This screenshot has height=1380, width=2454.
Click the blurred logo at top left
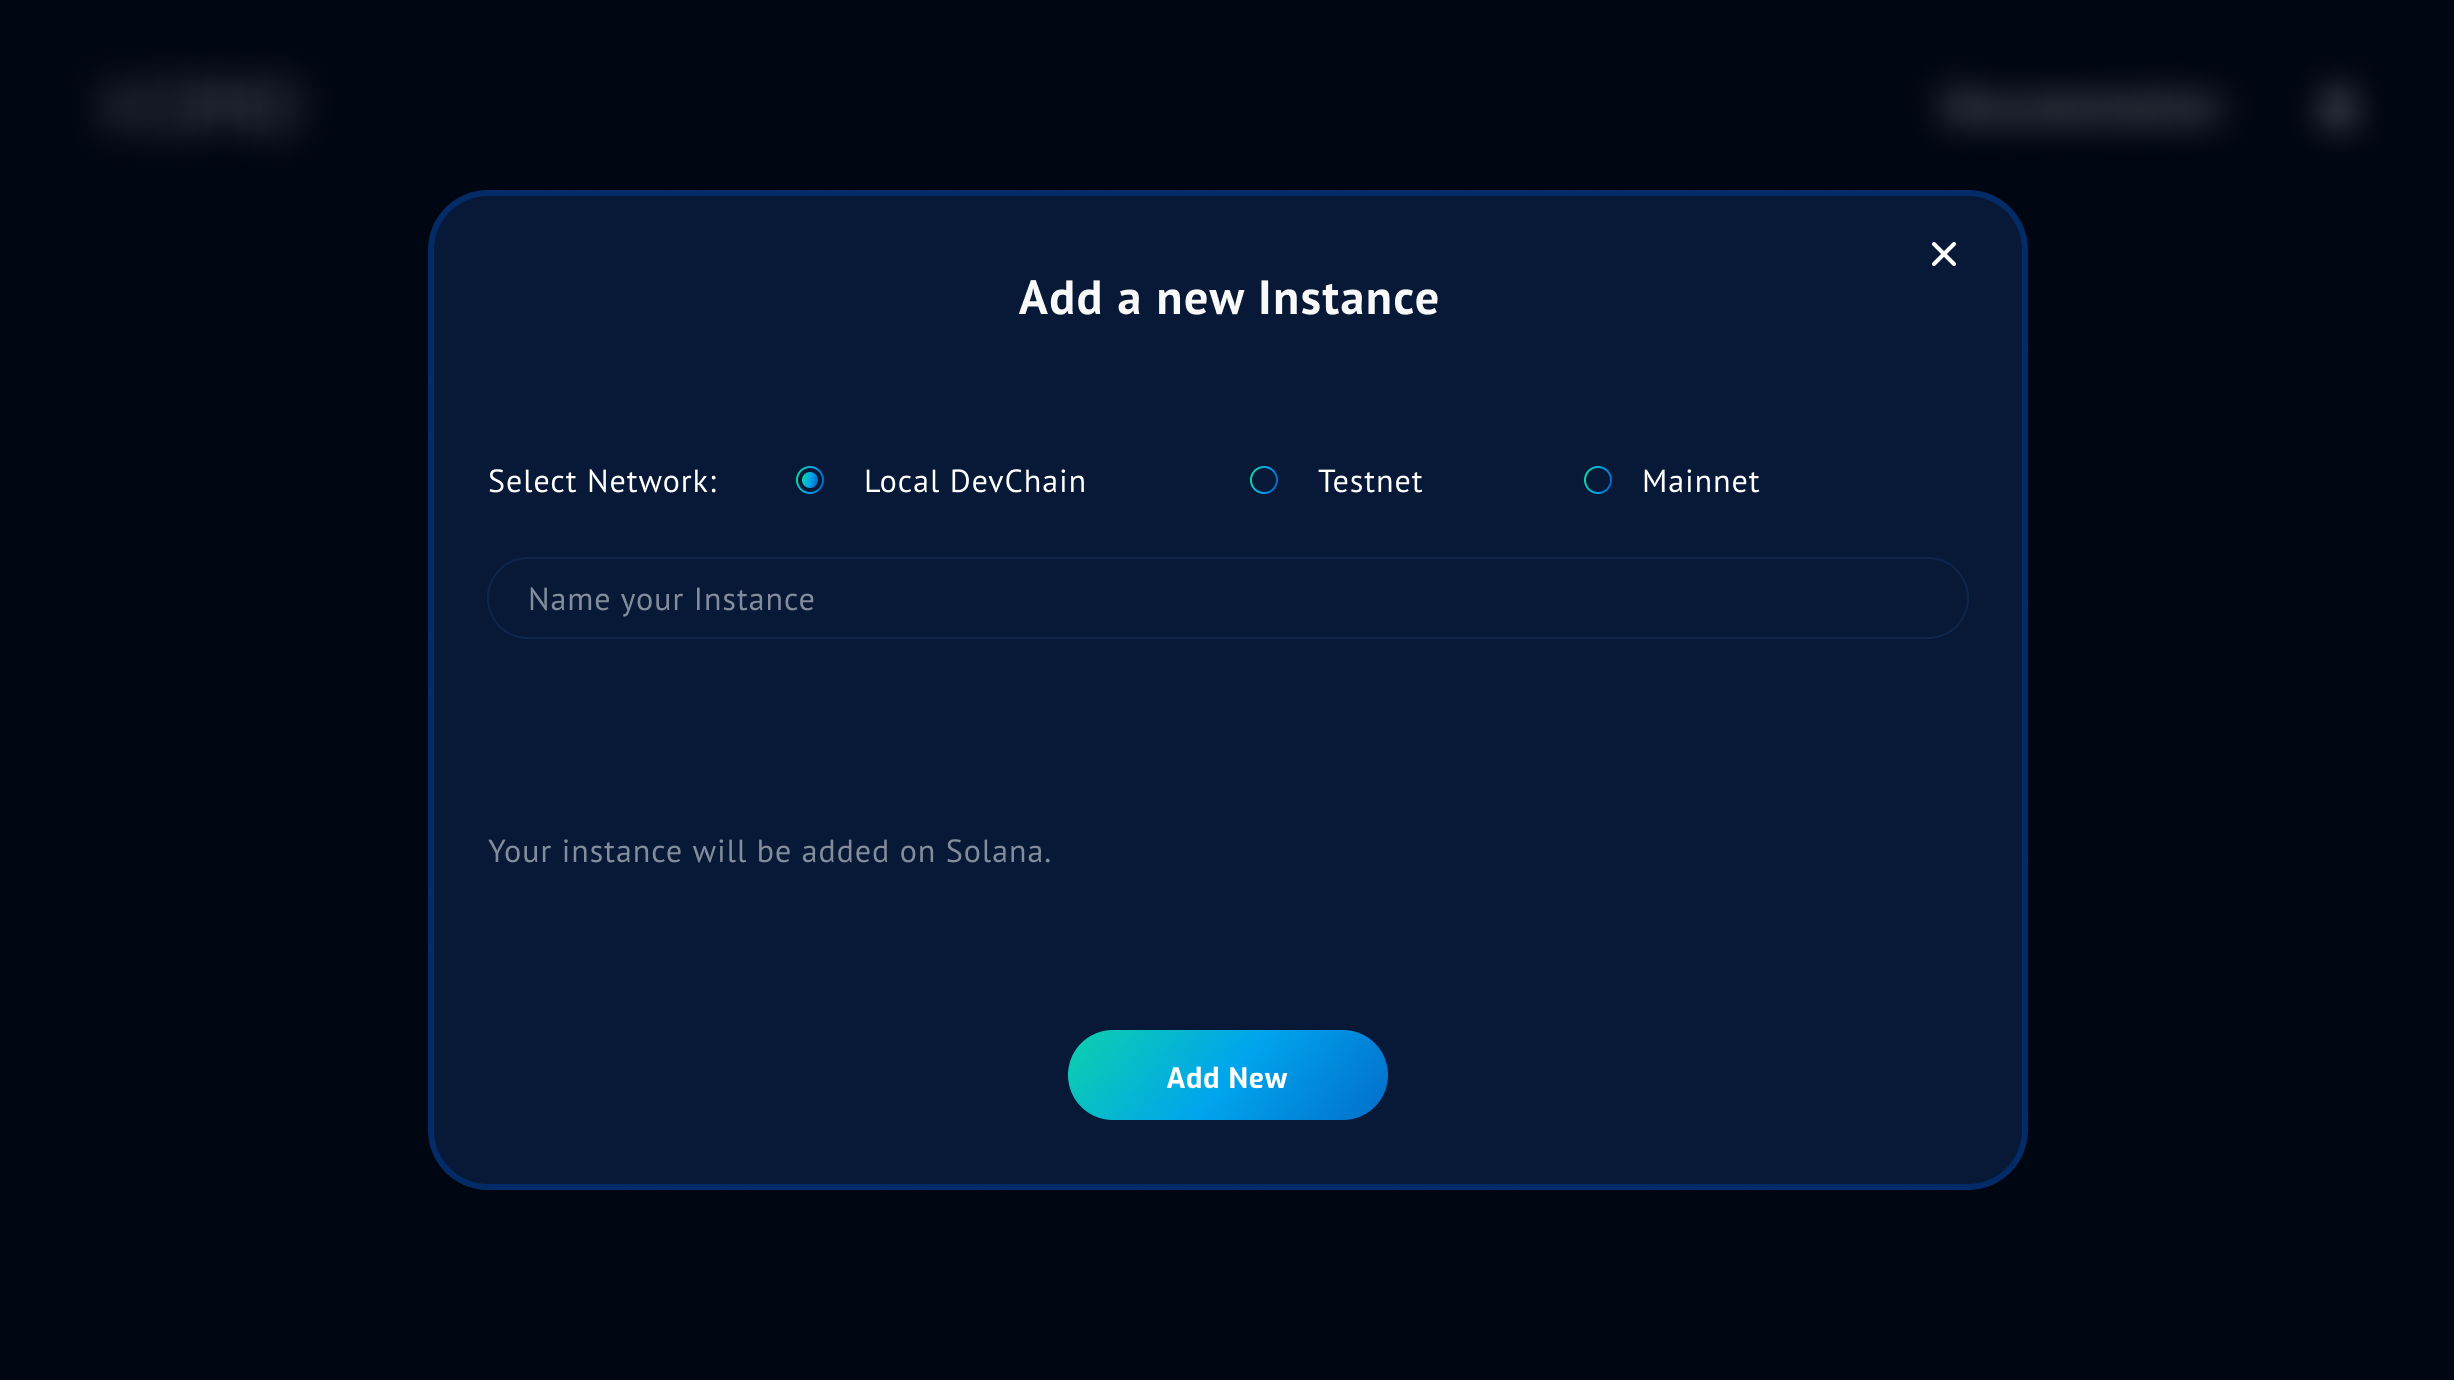pyautogui.click(x=200, y=104)
